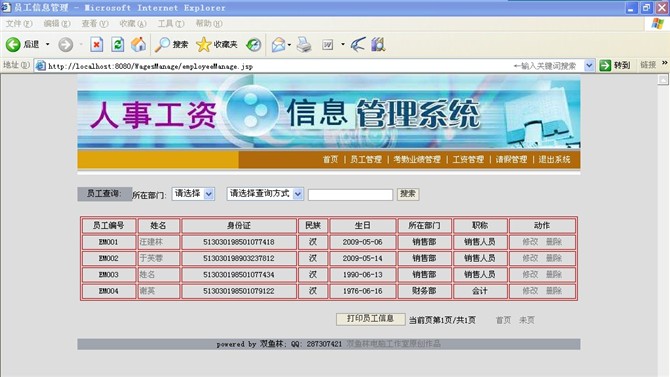Click 删除 for employee EM004
This screenshot has height=377, width=670.
[554, 291]
